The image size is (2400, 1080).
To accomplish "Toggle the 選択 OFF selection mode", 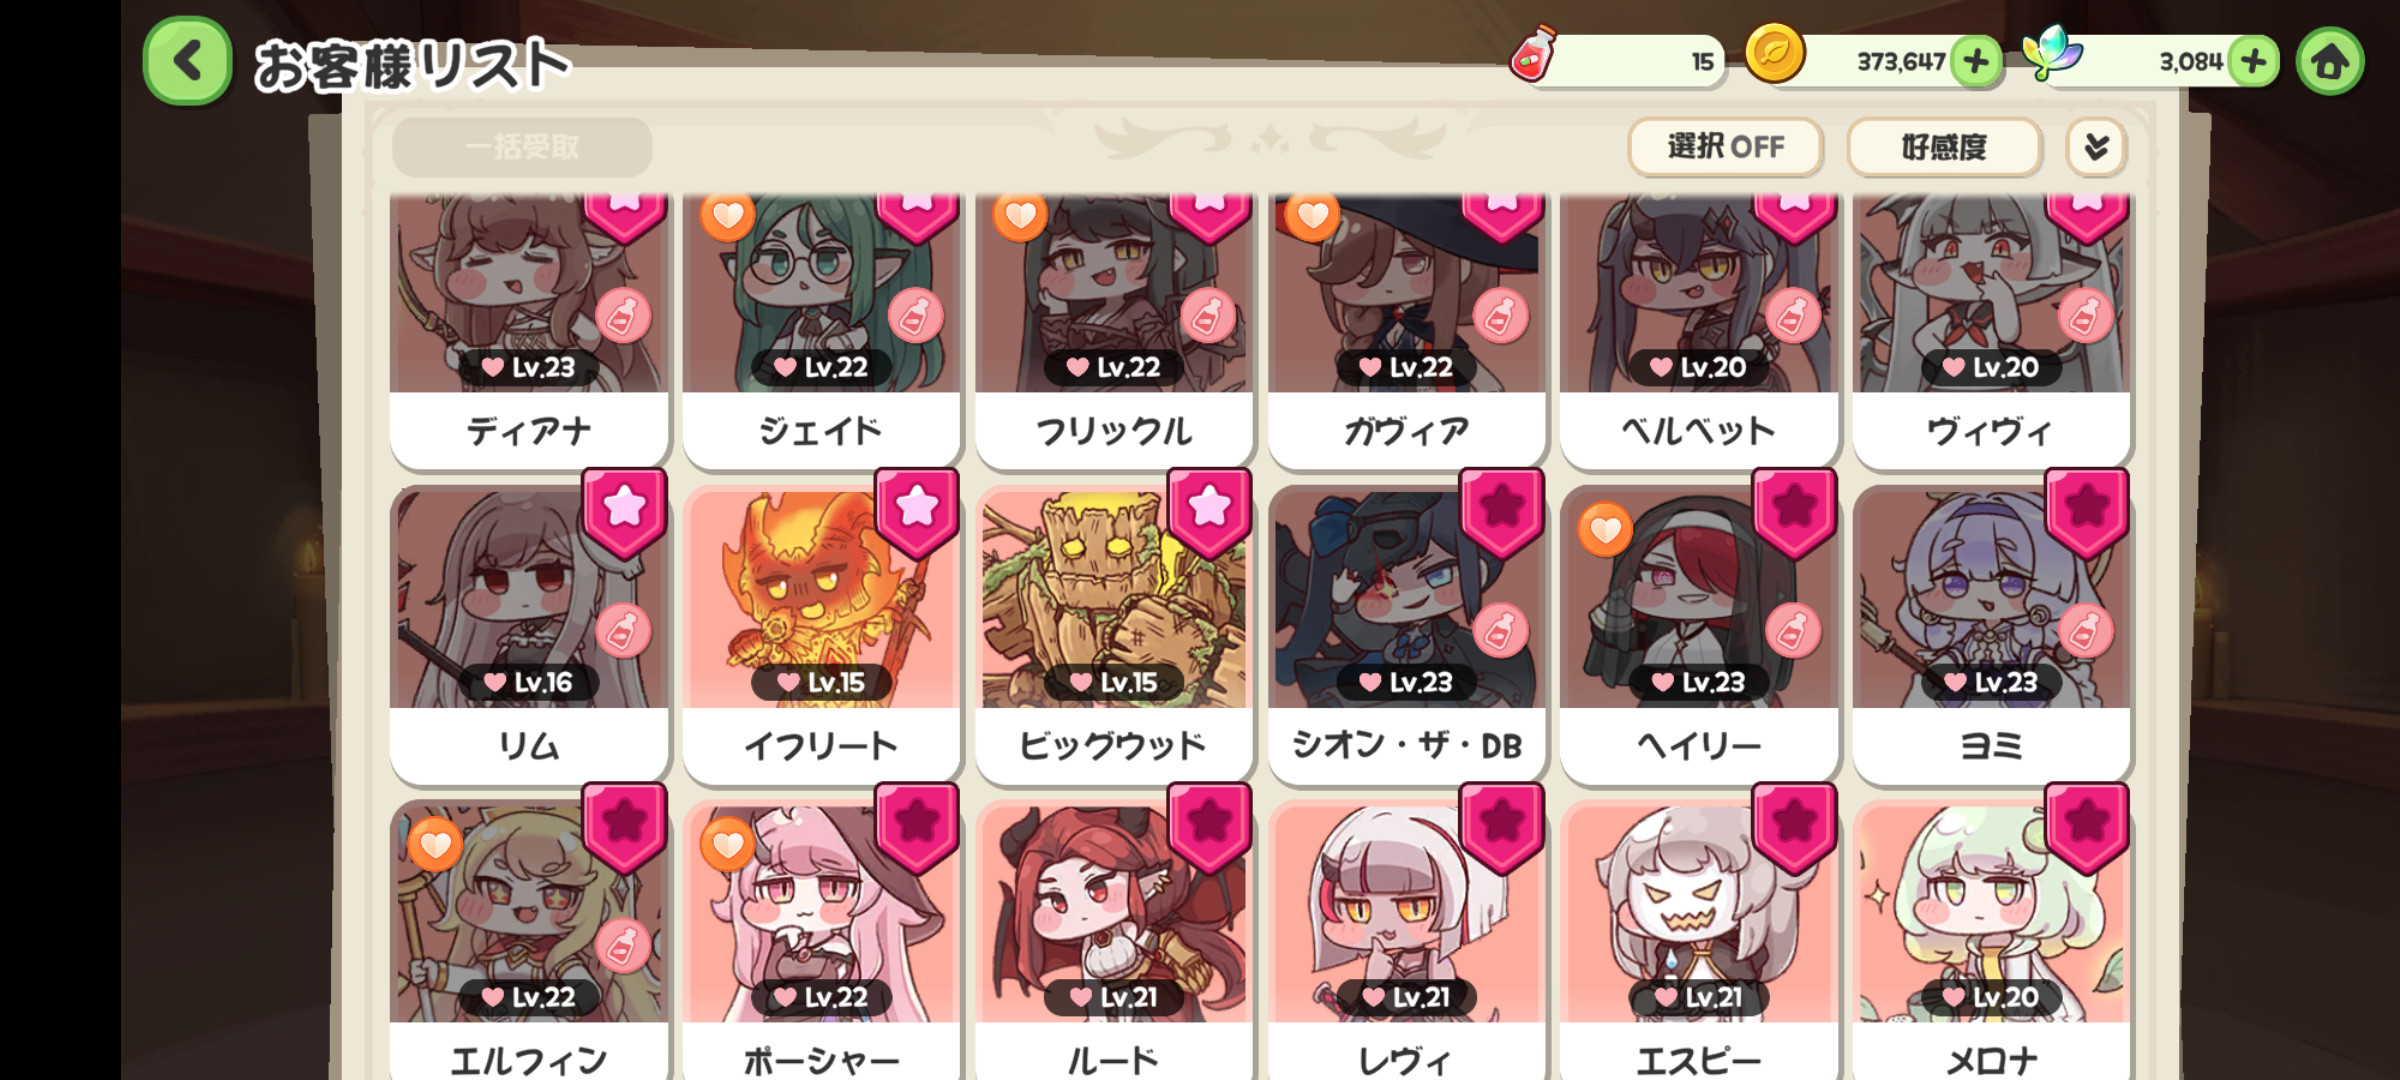I will pyautogui.click(x=1725, y=147).
